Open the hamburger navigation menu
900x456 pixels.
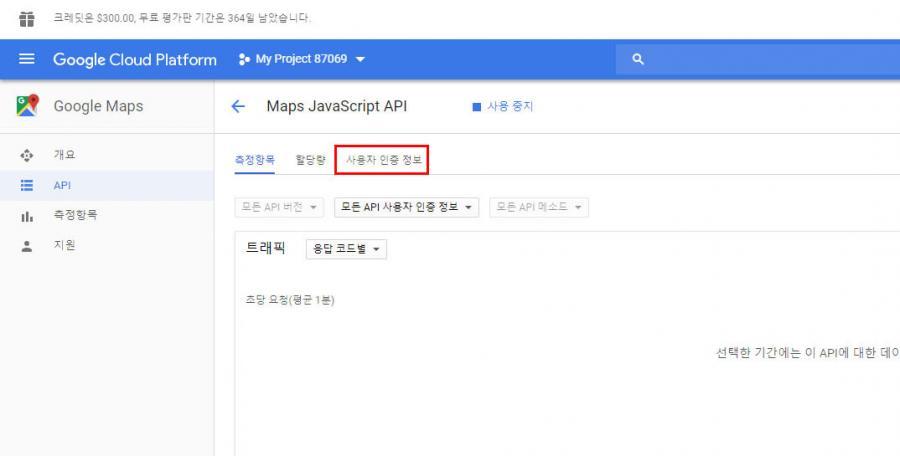(x=27, y=59)
